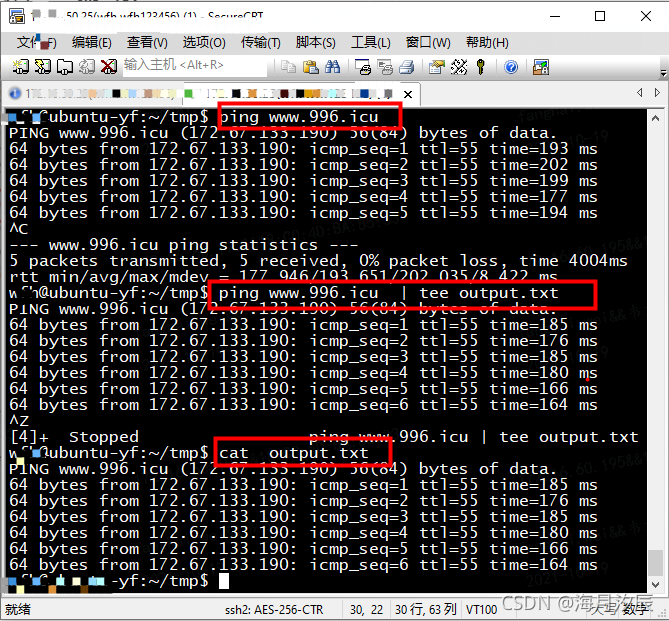The width and height of the screenshot is (669, 621).
Task: Click the terminal scrollbar down arrow
Action: [x=655, y=584]
